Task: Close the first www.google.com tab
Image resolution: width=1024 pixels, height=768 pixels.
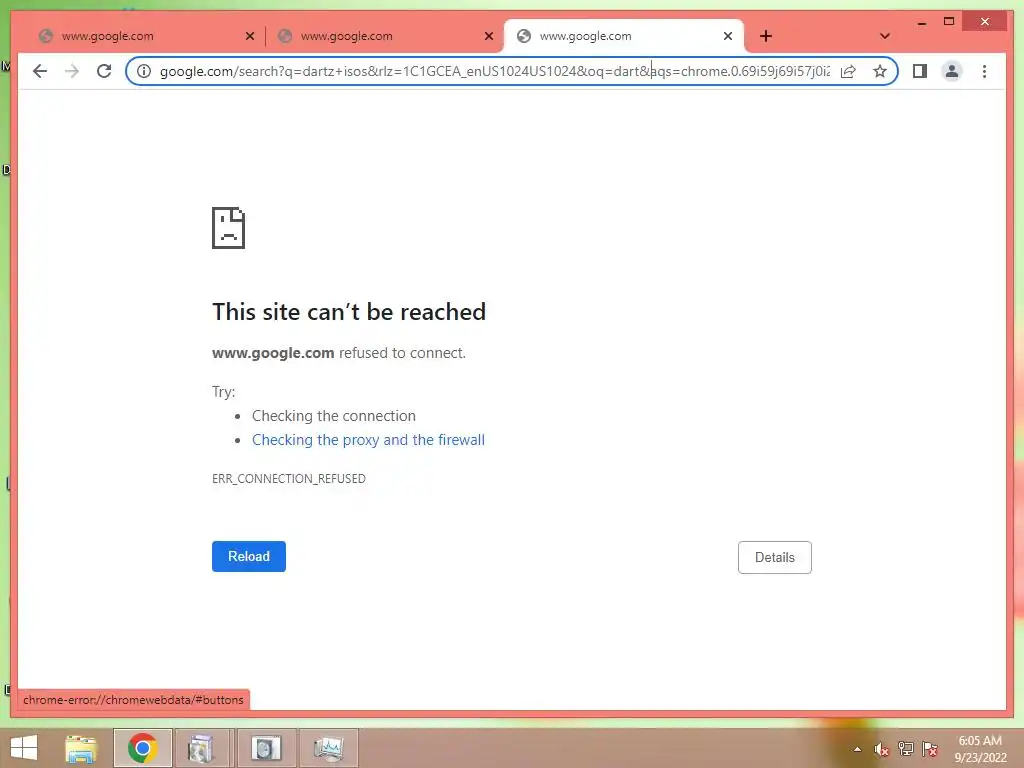Action: click(249, 36)
